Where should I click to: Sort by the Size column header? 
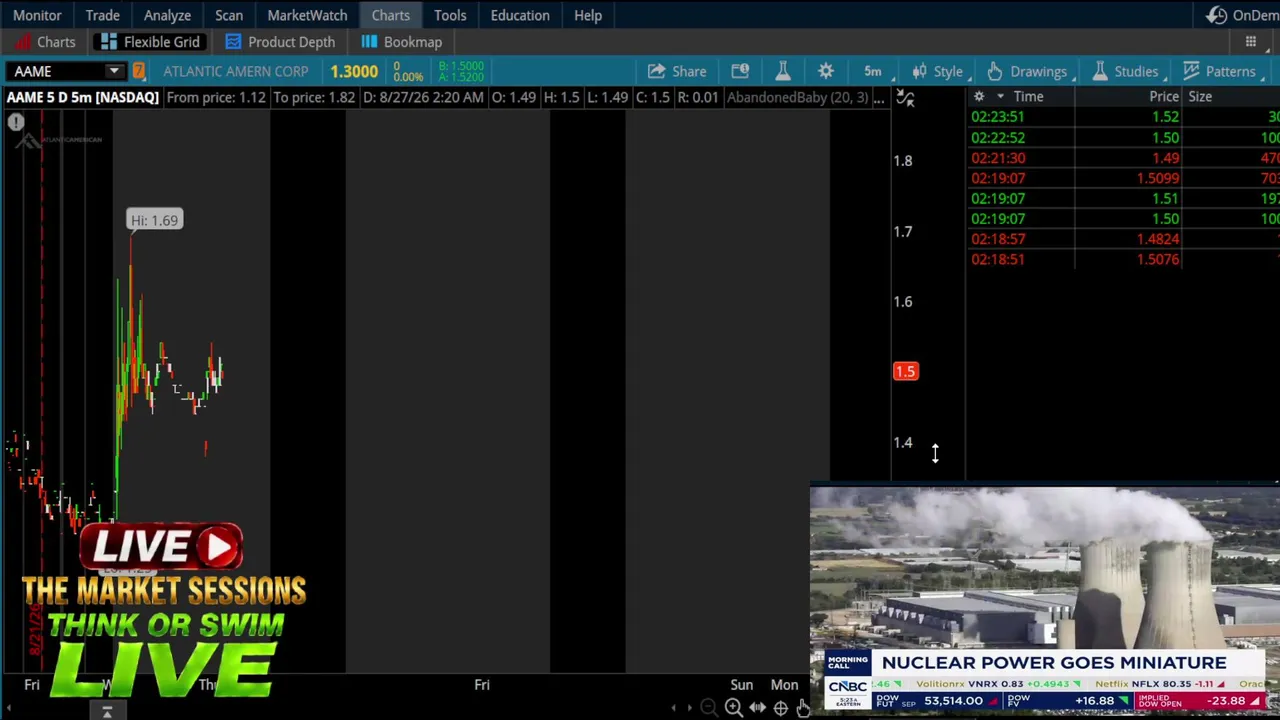(1200, 97)
